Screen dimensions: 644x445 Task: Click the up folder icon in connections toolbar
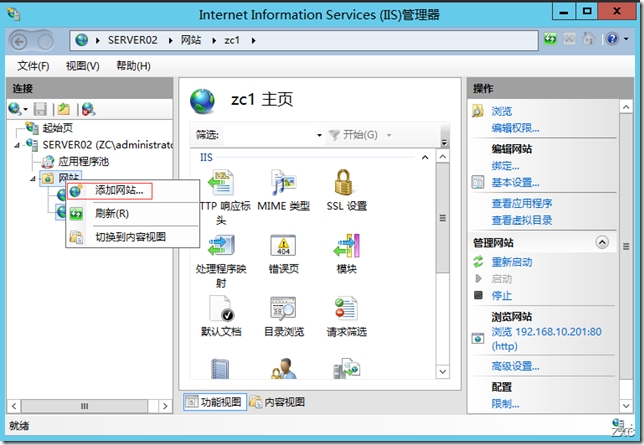64,109
